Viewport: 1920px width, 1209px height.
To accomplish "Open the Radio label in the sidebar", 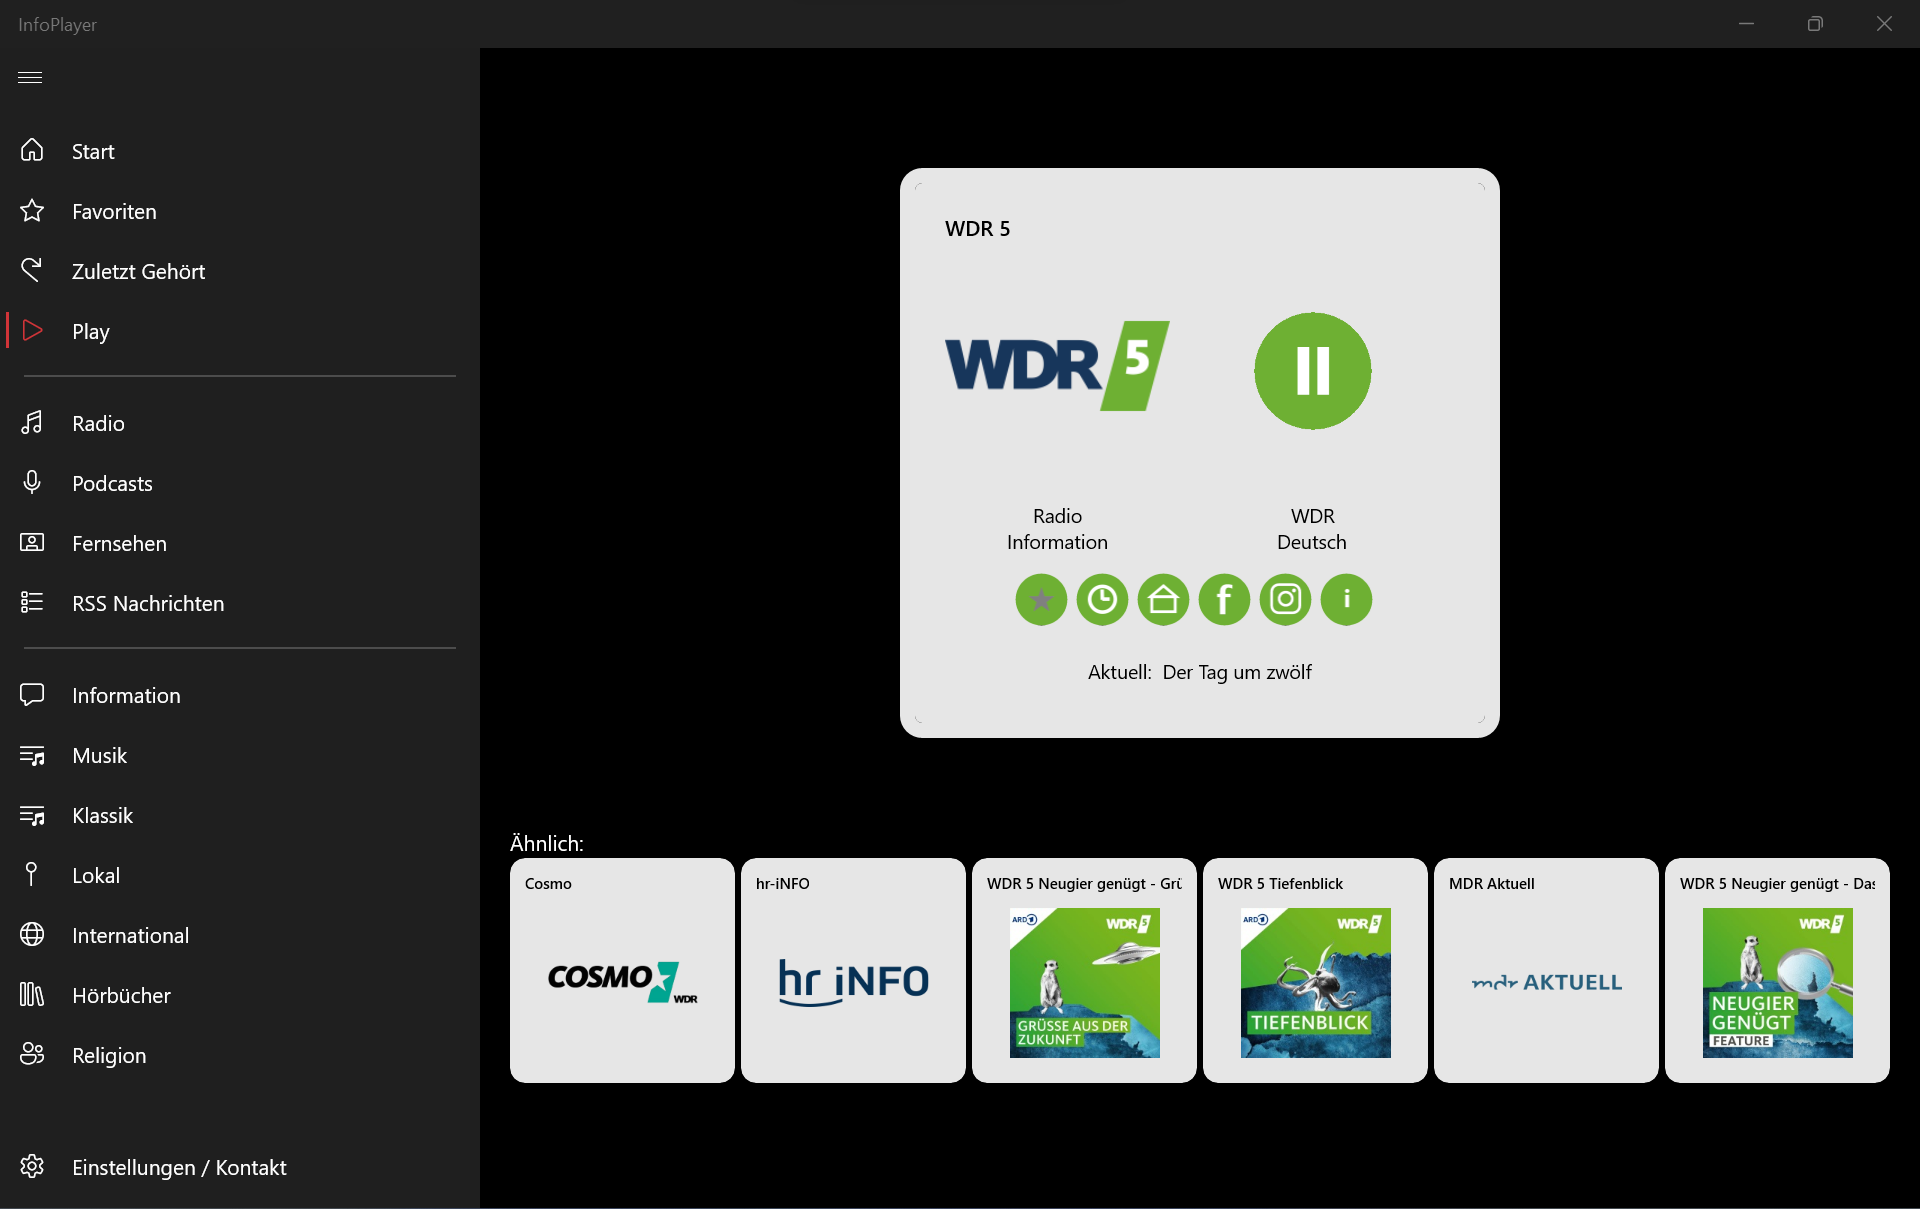I will (x=98, y=424).
